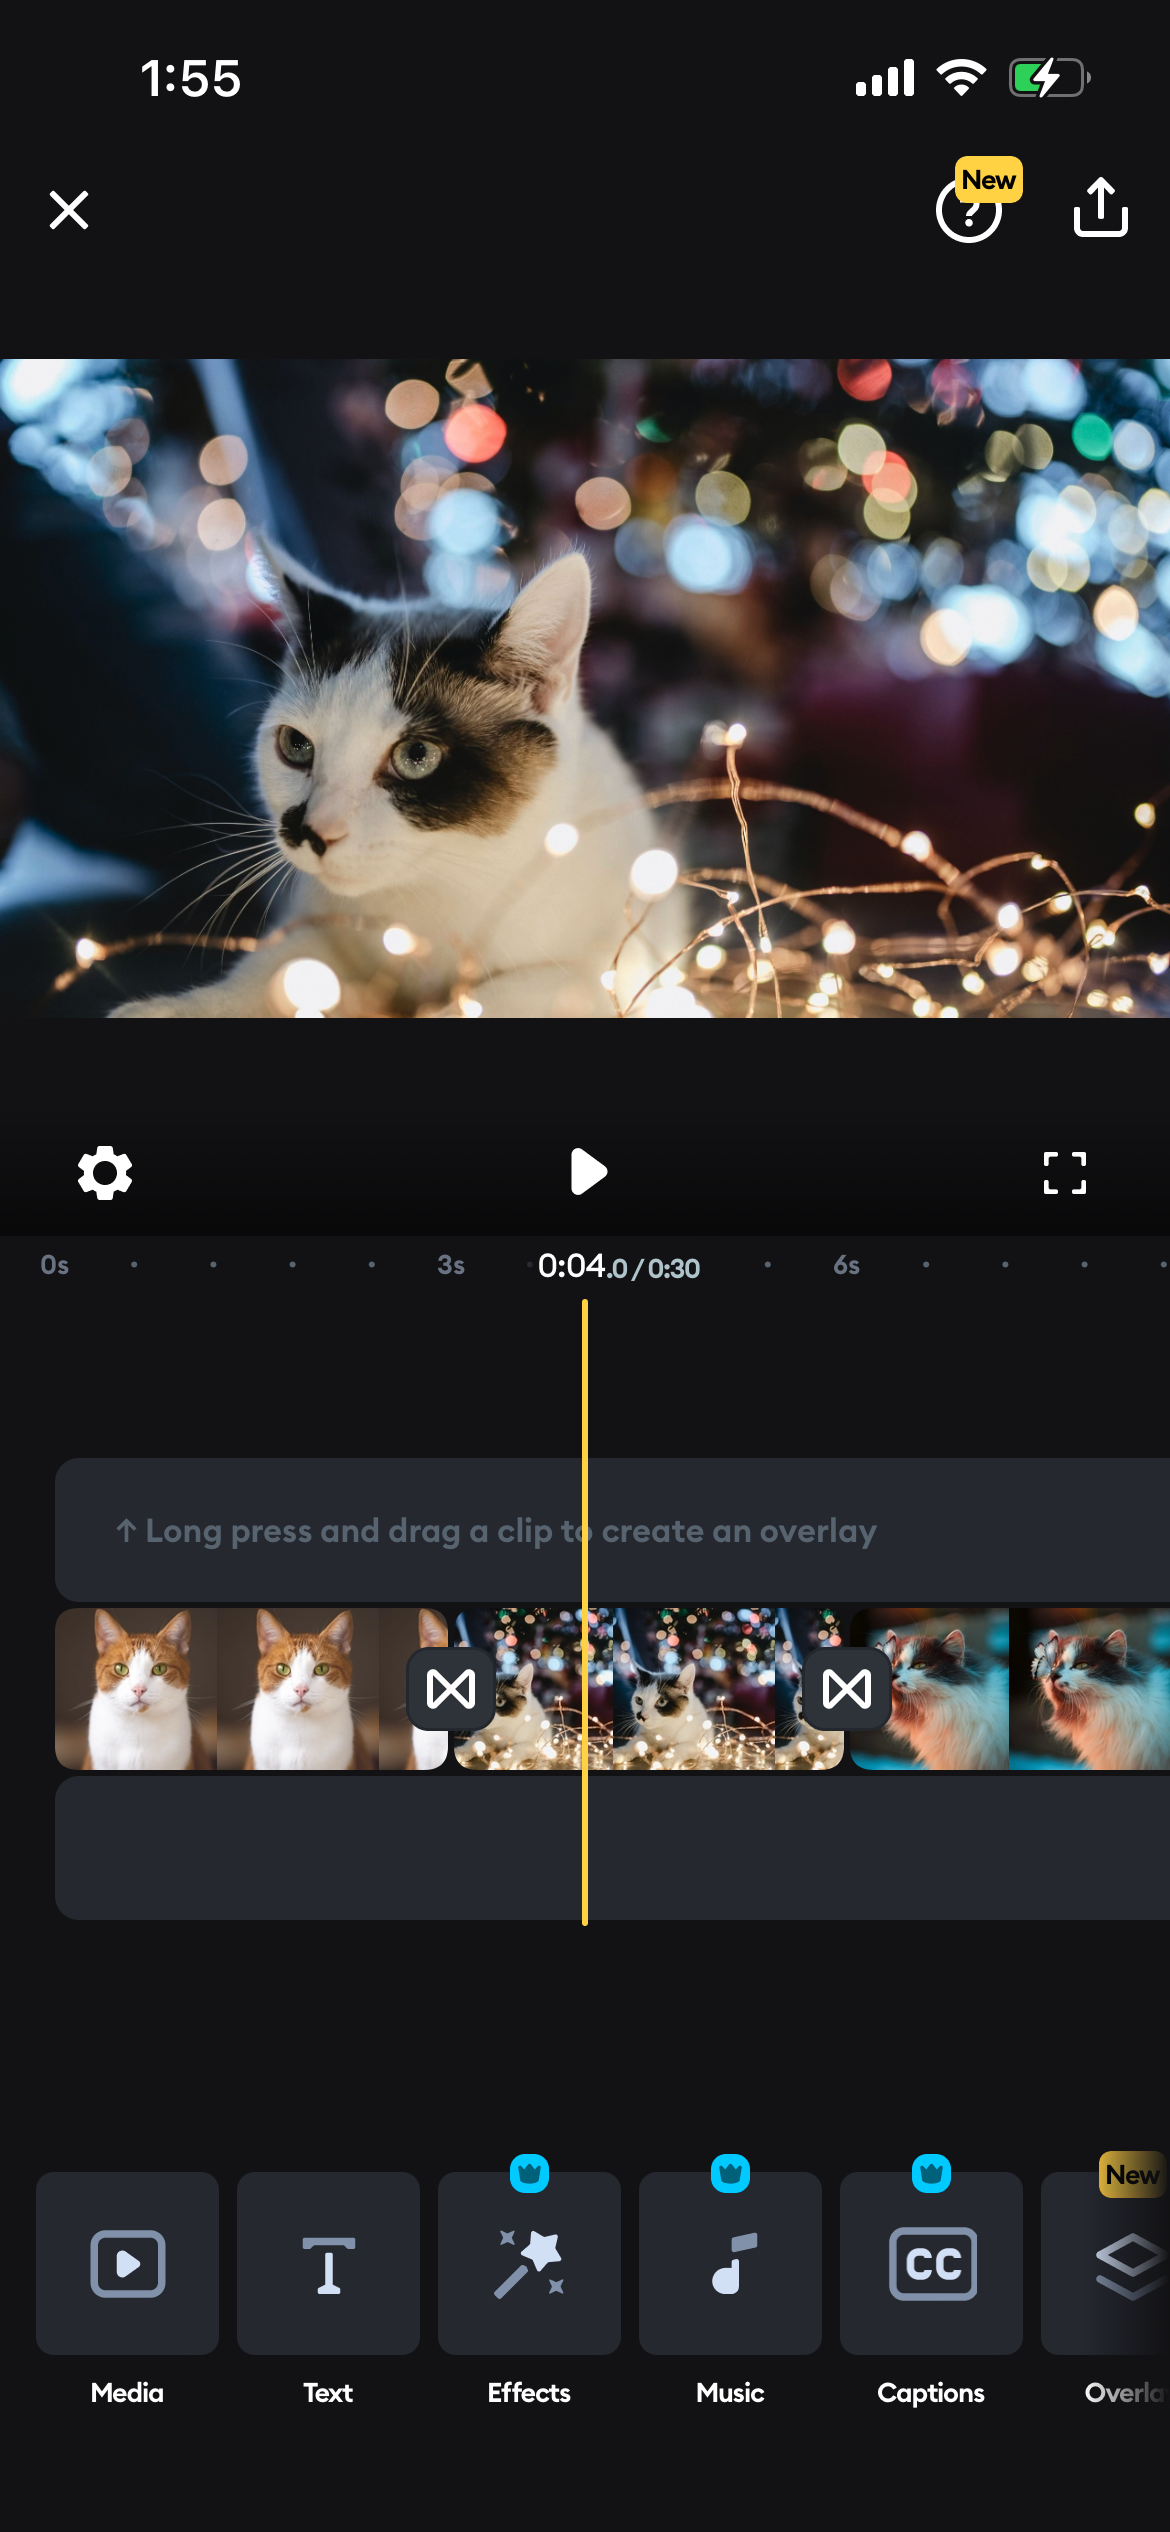The height and width of the screenshot is (2532, 1170).
Task: Open the Text tool
Action: [x=328, y=2263]
